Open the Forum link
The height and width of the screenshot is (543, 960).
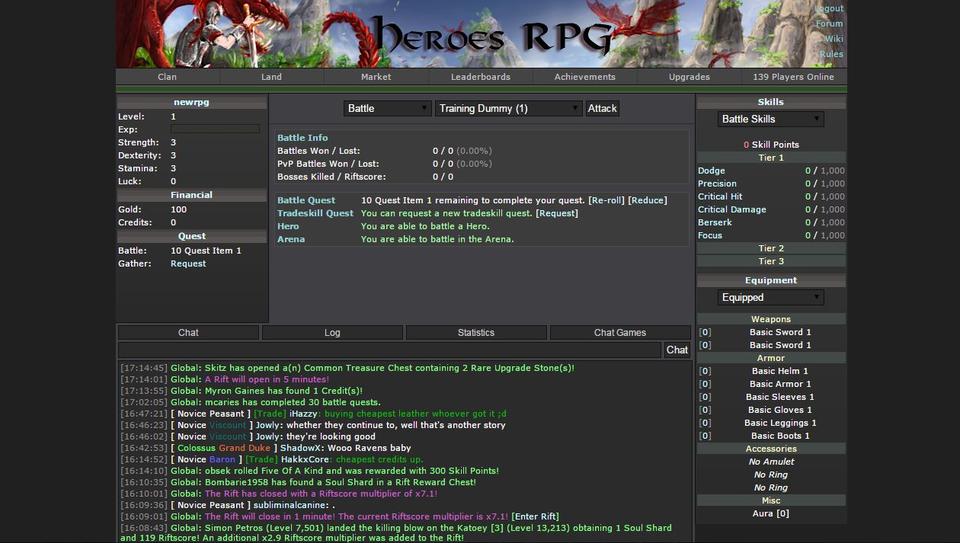[x=830, y=23]
